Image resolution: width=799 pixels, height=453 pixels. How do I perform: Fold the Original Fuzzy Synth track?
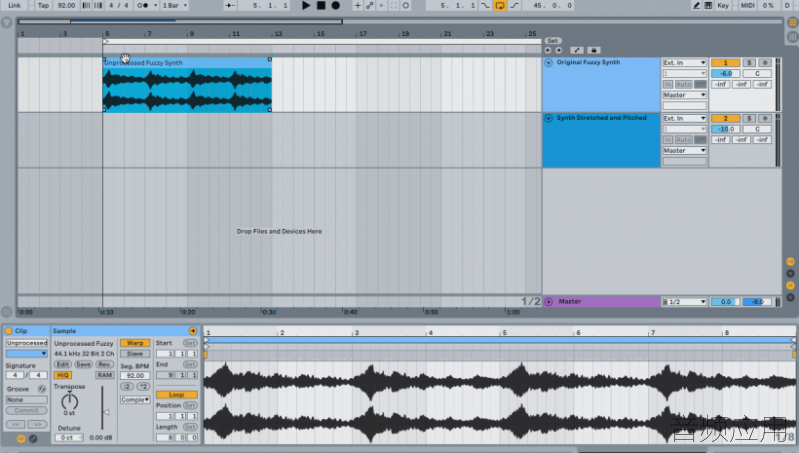point(549,63)
